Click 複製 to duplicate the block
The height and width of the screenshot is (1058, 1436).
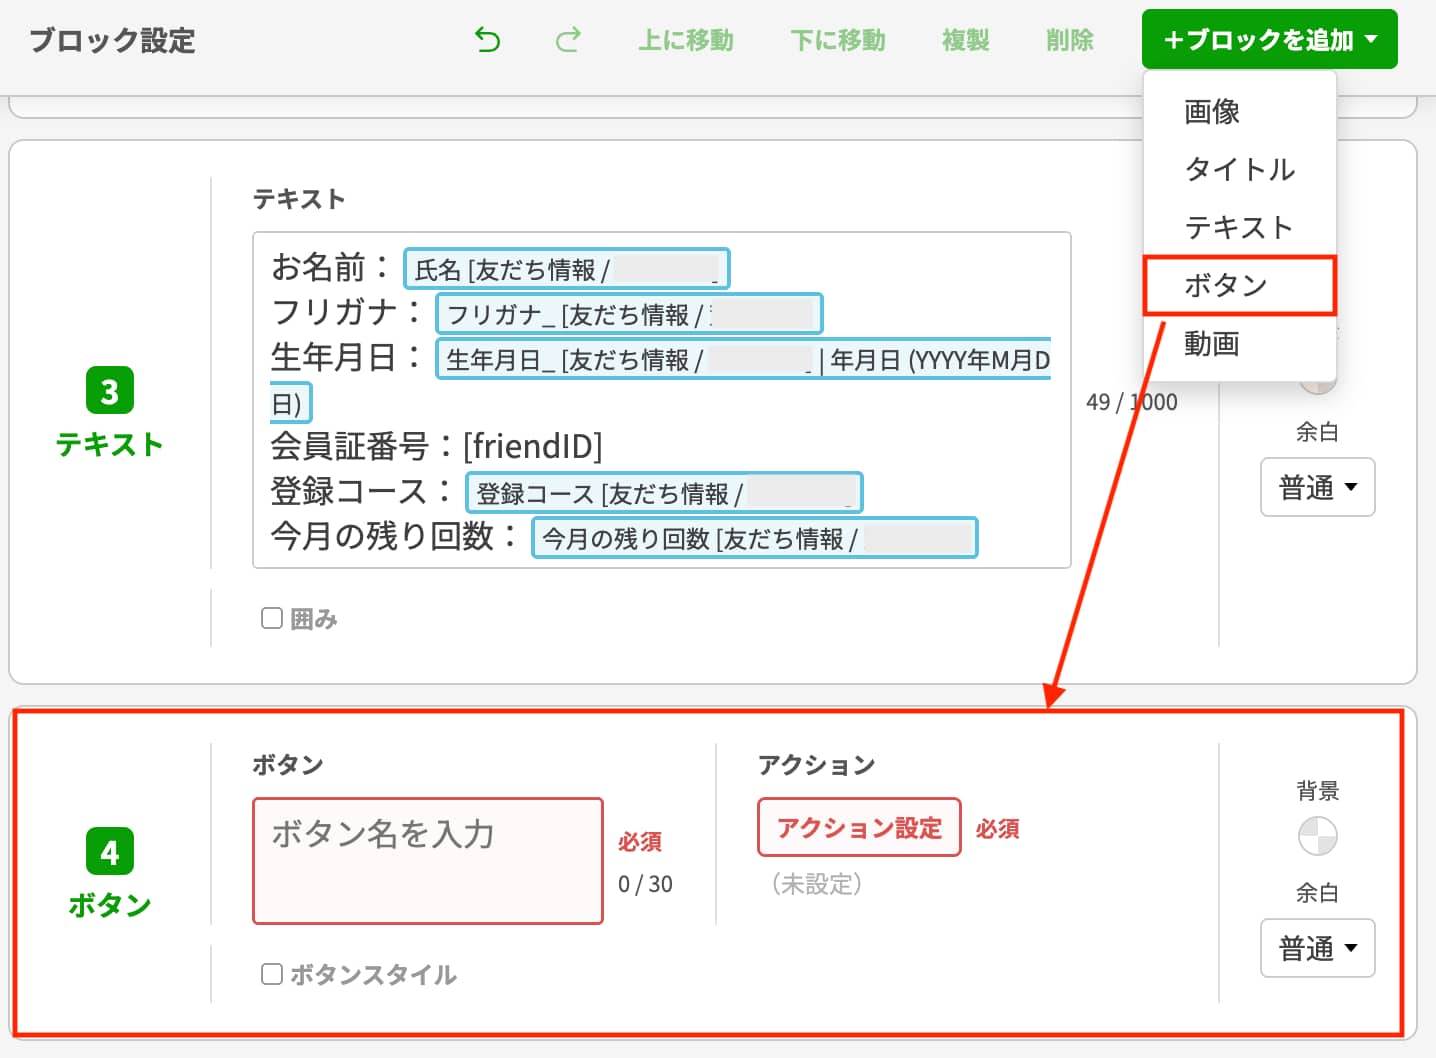(x=965, y=40)
